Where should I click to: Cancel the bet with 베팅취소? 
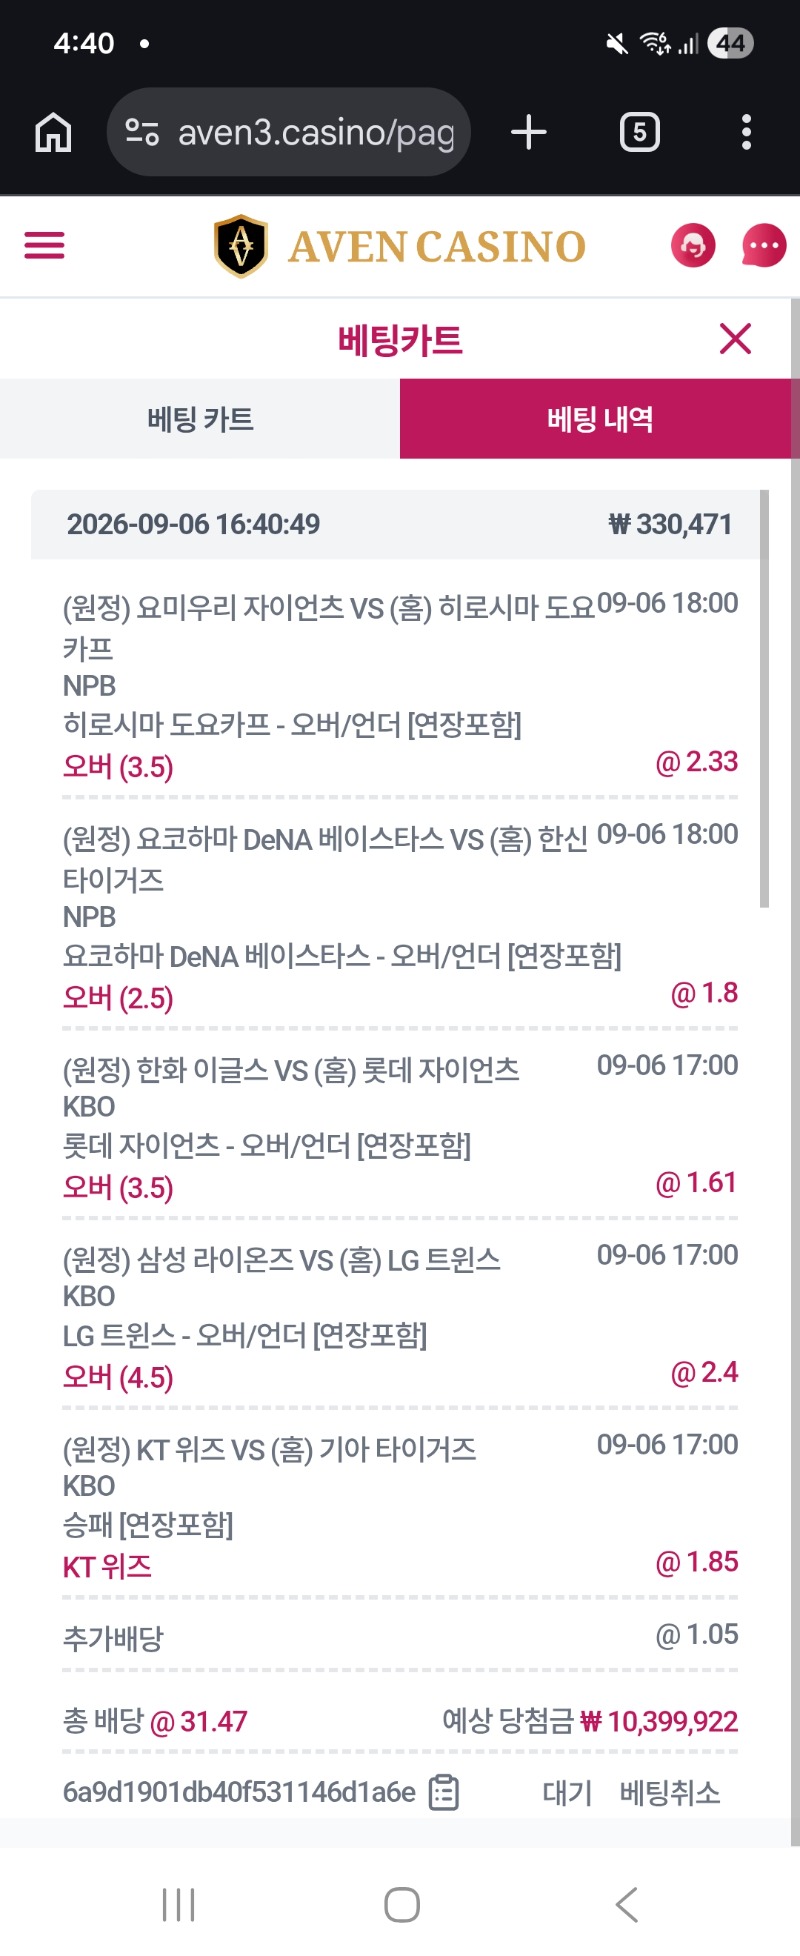(x=670, y=1793)
